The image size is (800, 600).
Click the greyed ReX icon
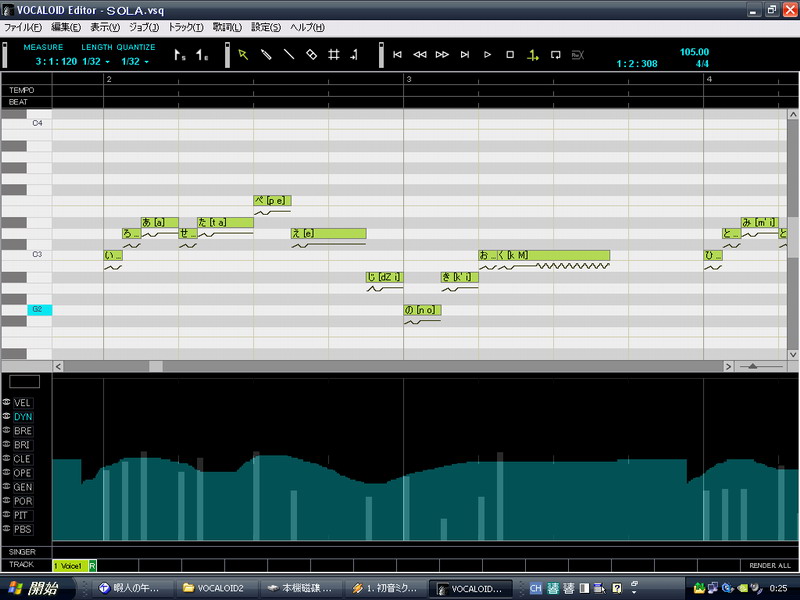[x=578, y=55]
